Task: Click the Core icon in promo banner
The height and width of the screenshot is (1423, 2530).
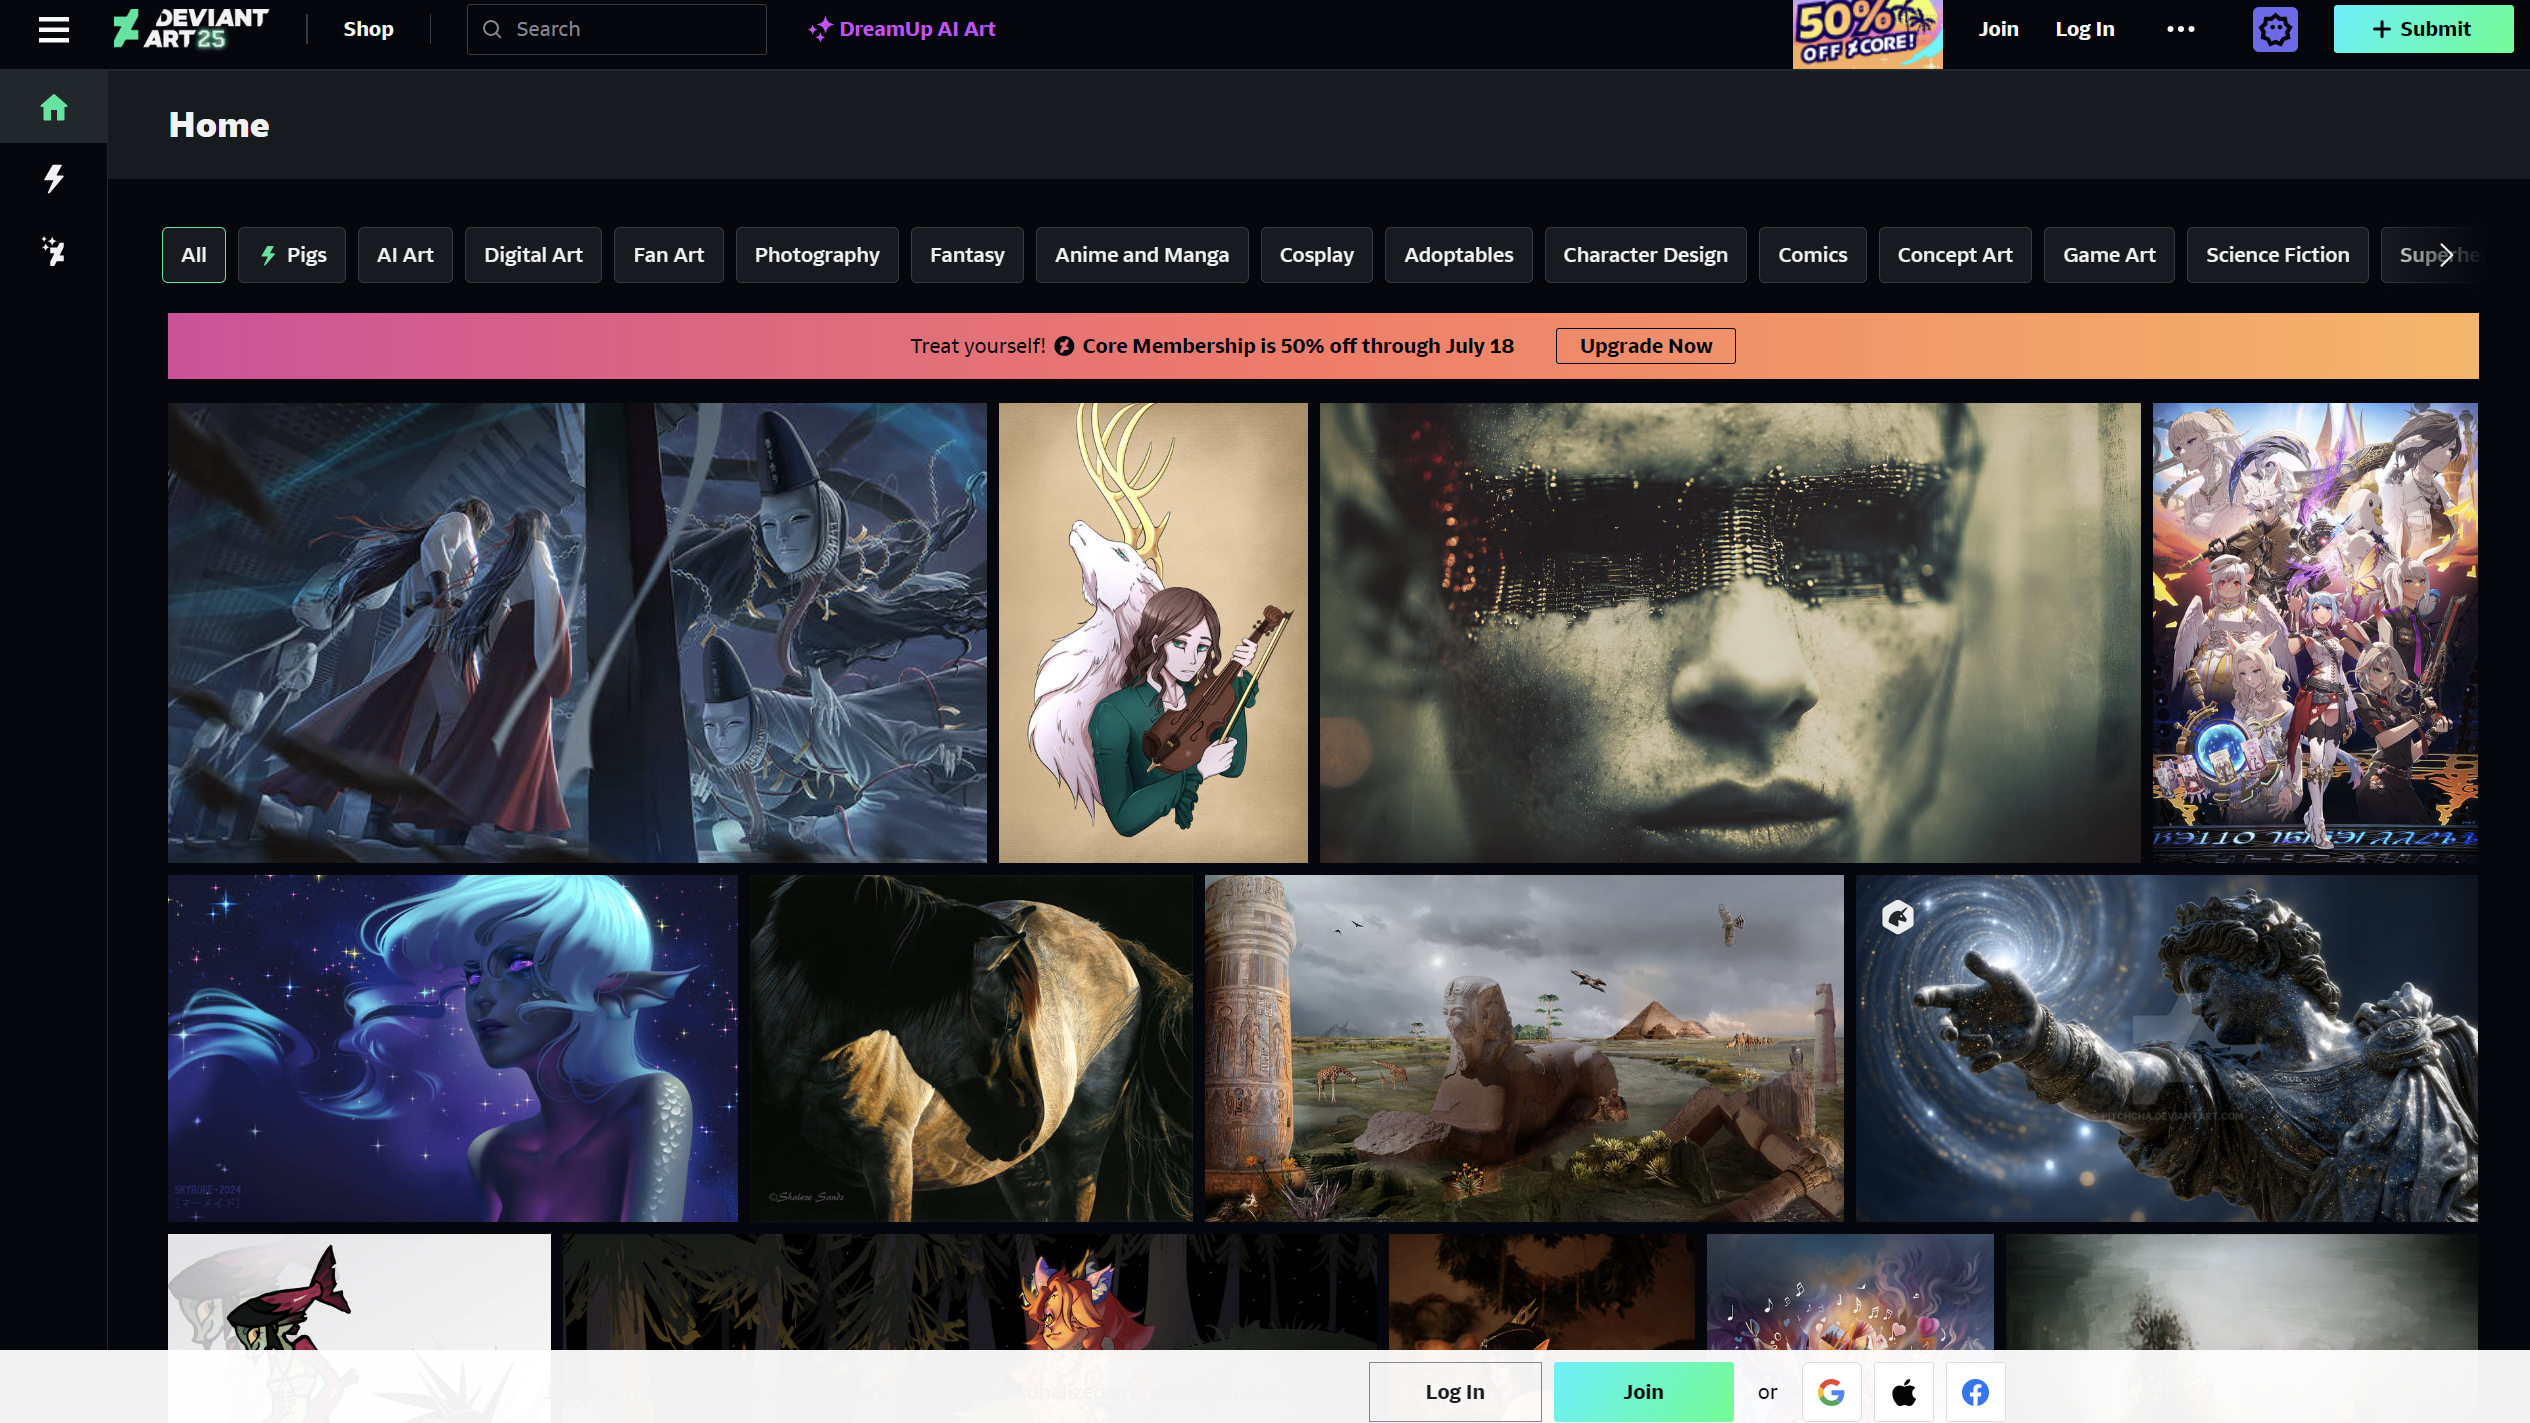Action: (1064, 346)
